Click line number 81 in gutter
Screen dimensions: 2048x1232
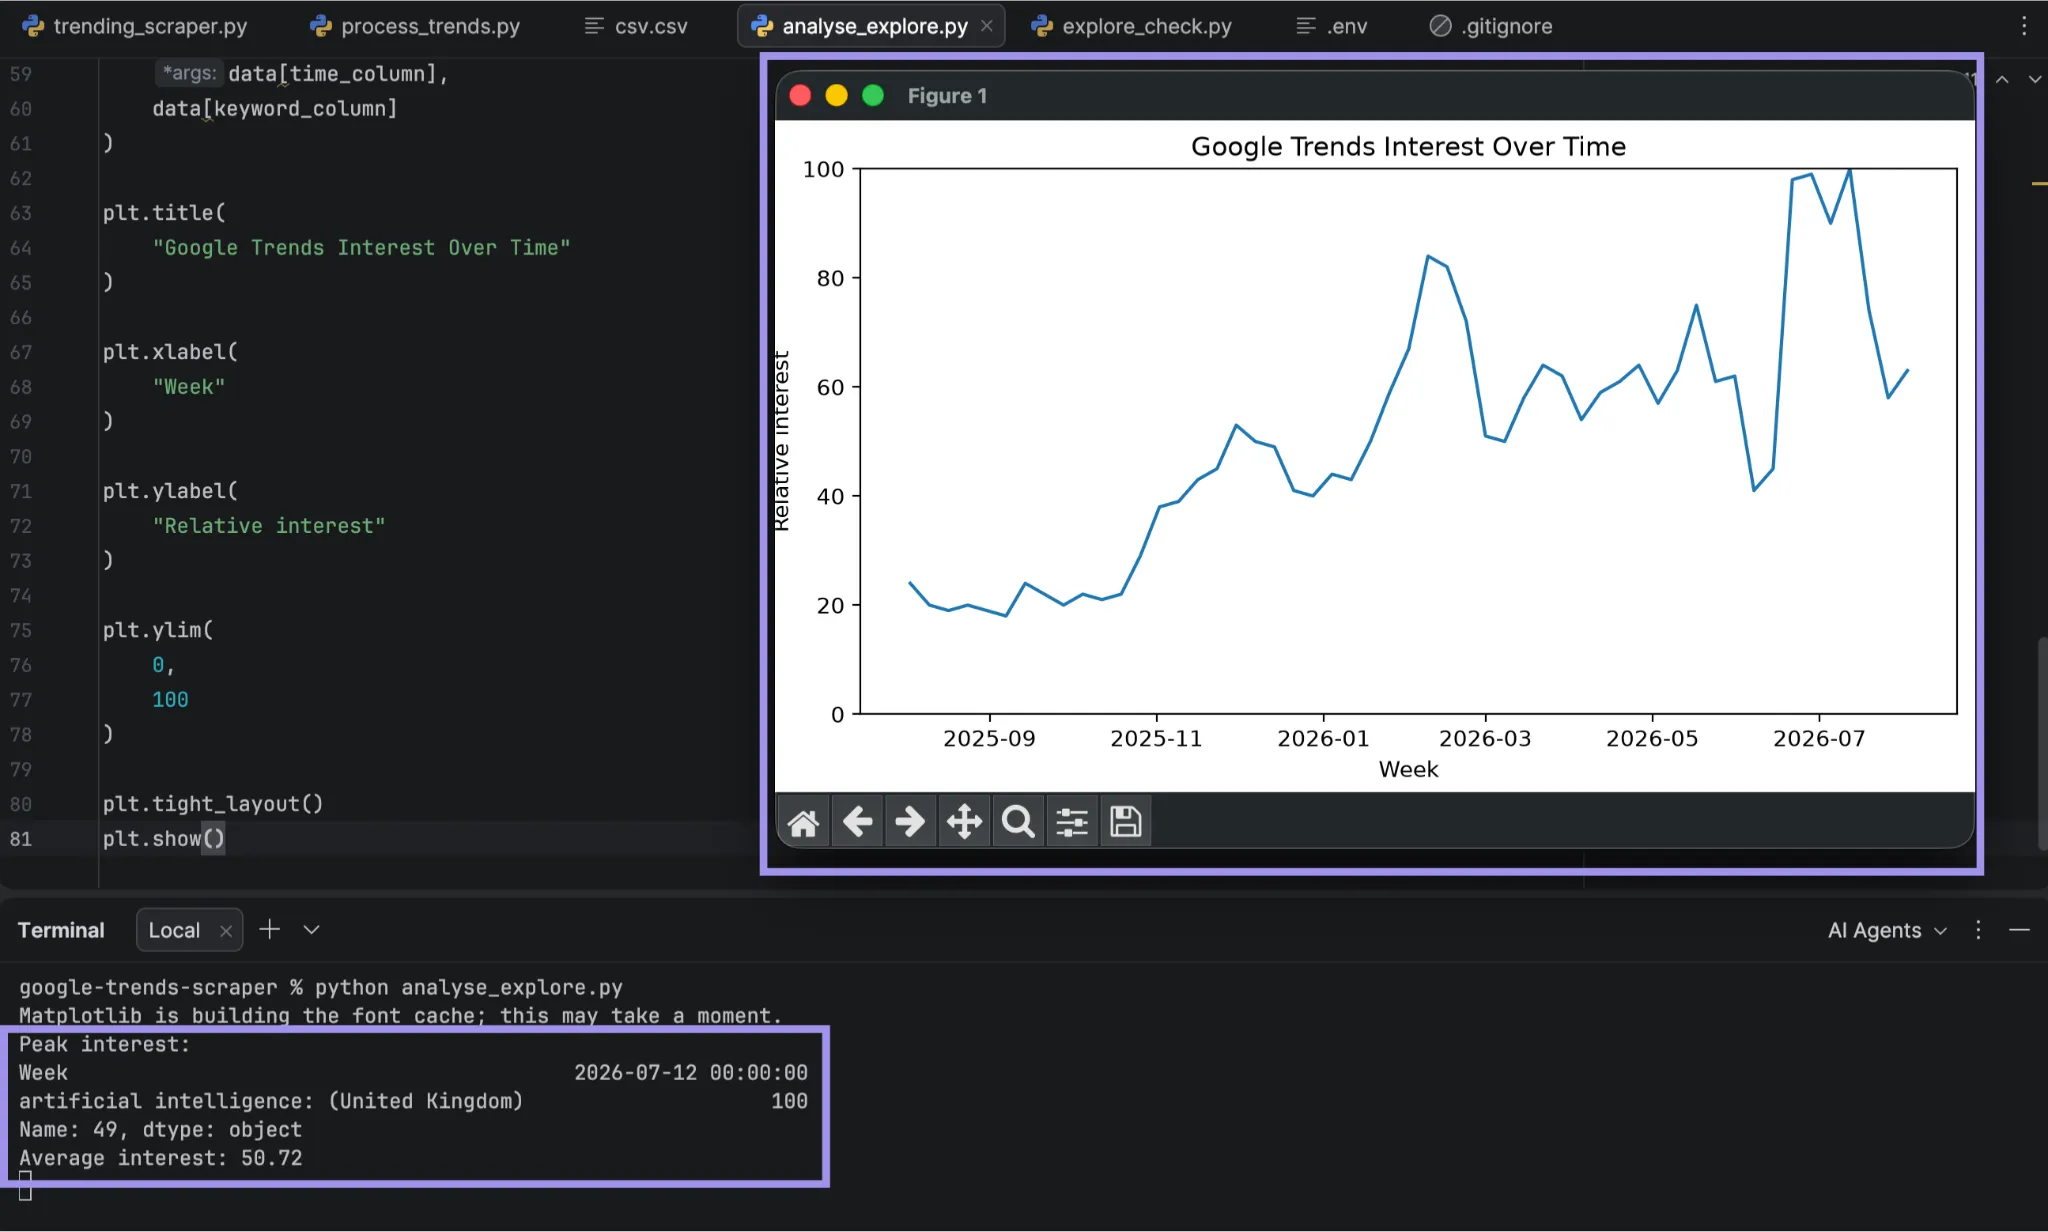tap(21, 839)
